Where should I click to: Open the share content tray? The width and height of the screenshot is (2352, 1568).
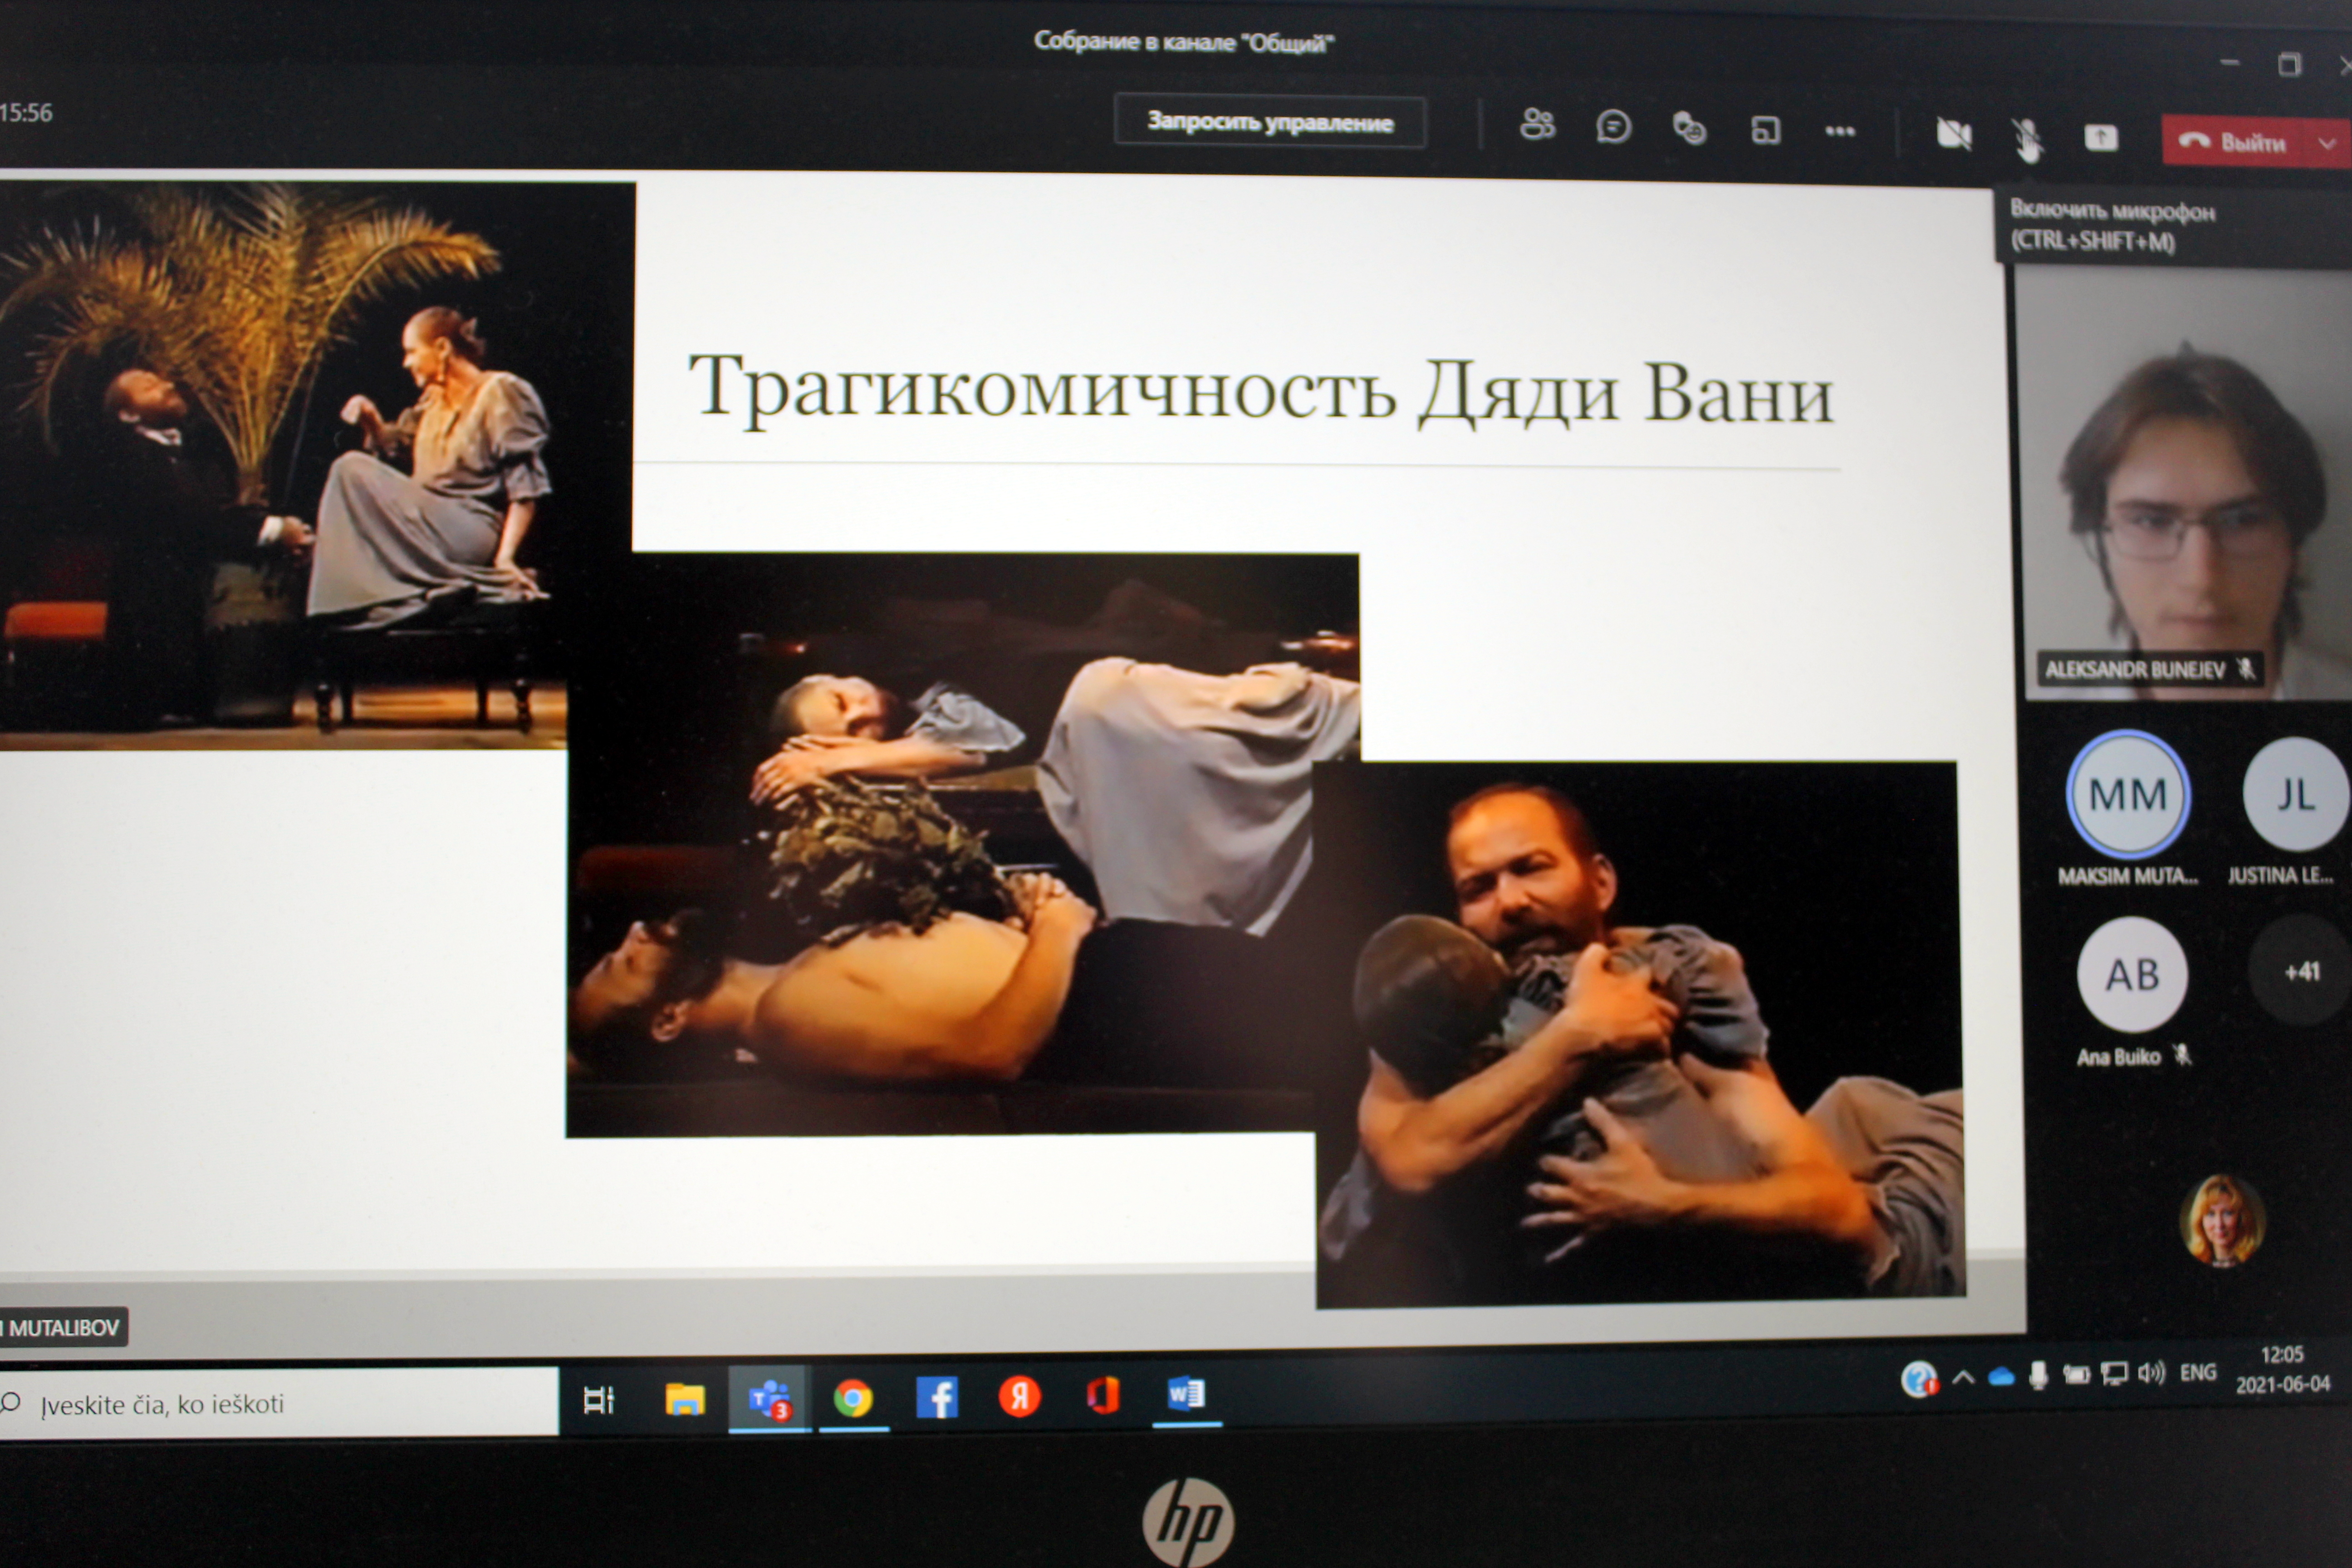click(x=2101, y=138)
